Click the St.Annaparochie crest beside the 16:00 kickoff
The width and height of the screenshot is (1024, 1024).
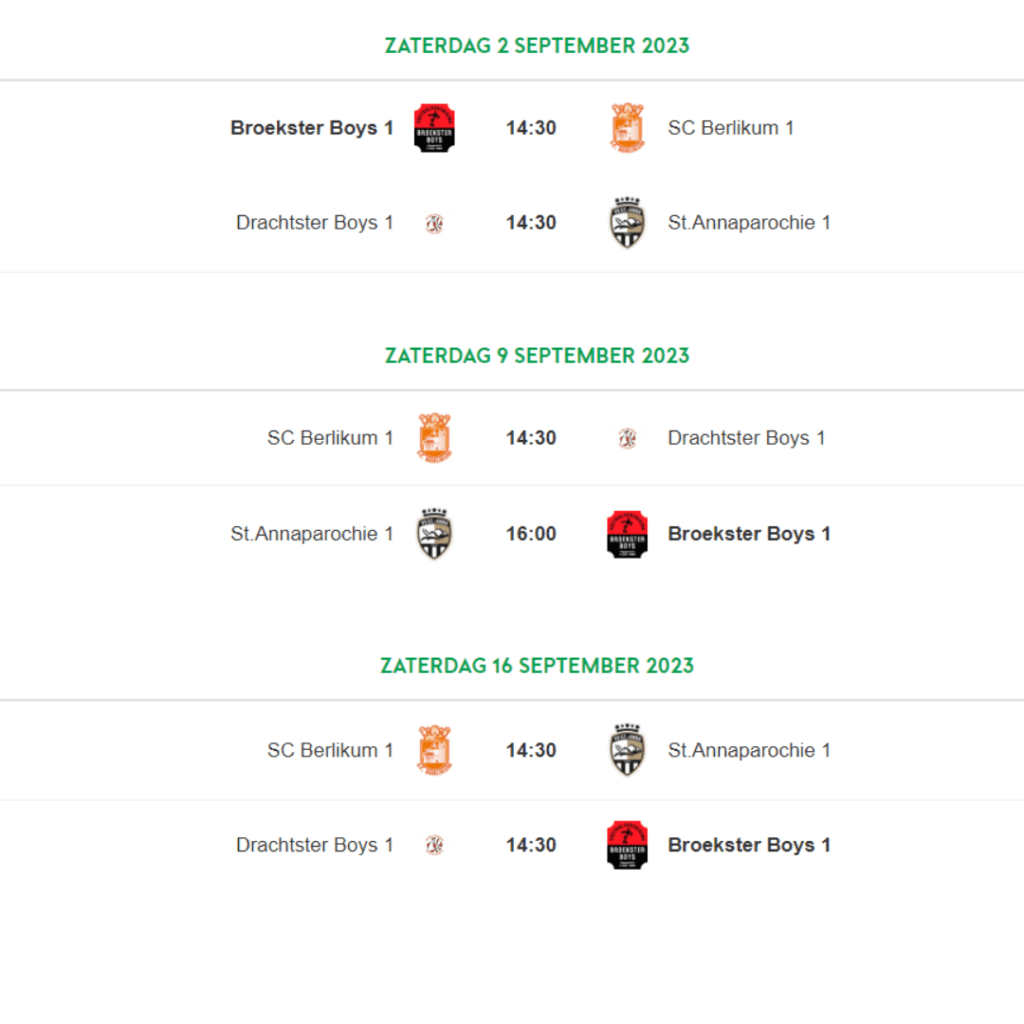[434, 534]
